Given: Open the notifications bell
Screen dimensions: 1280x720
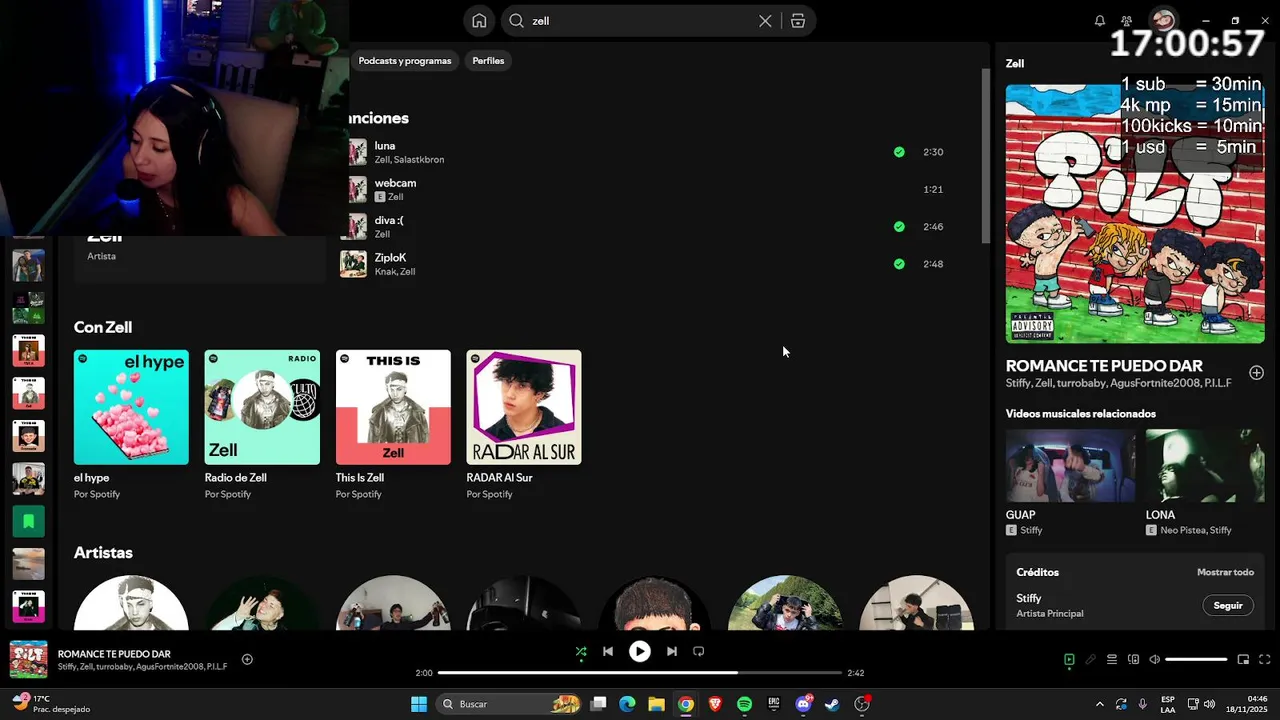Looking at the screenshot, I should (x=1100, y=21).
